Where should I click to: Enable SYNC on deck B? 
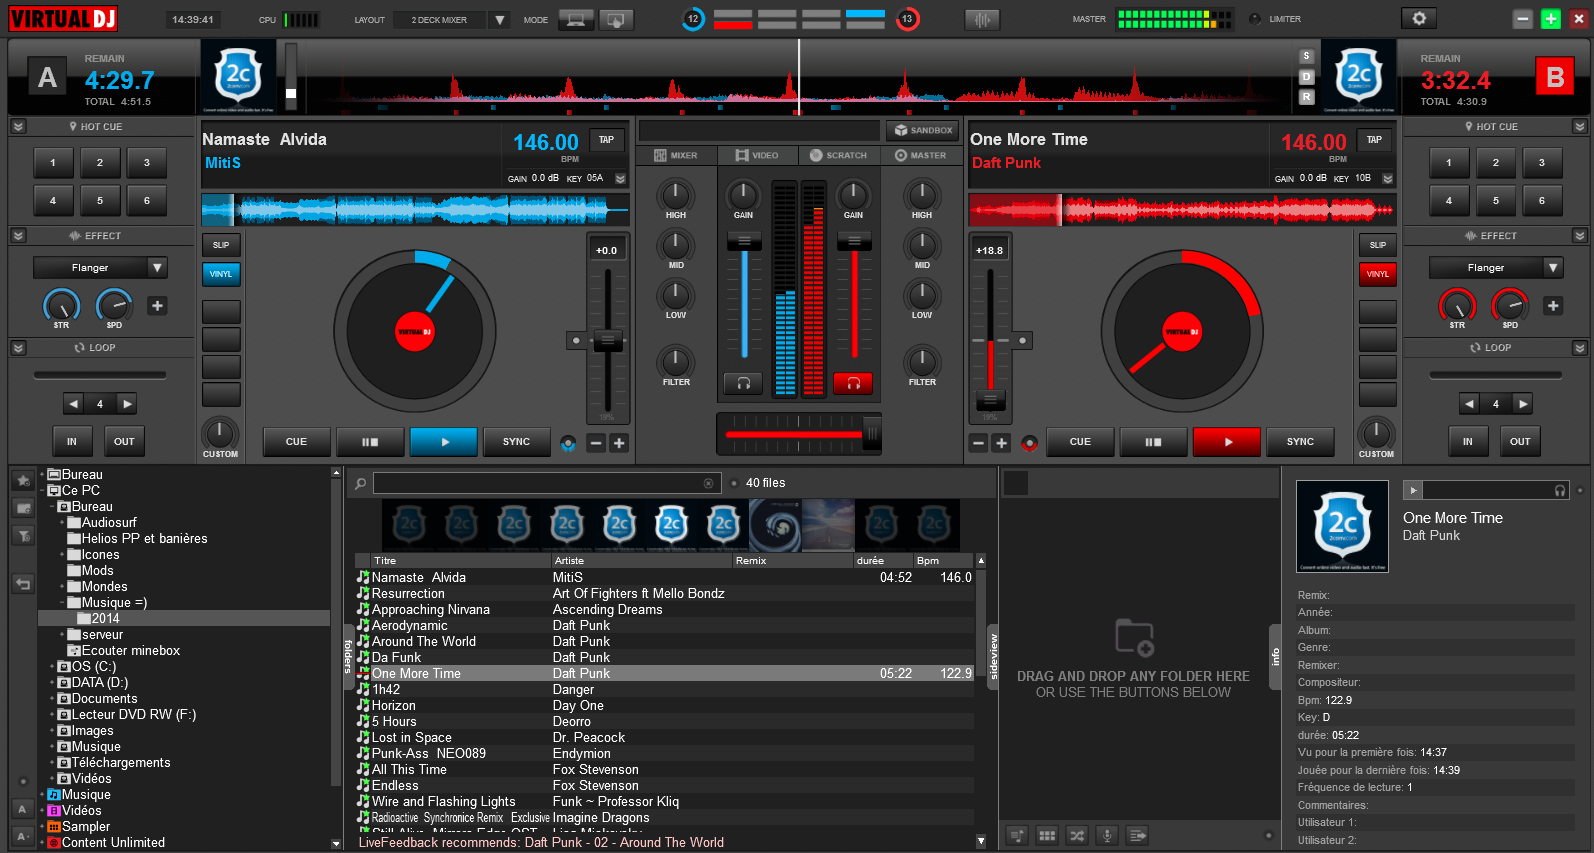click(1300, 442)
